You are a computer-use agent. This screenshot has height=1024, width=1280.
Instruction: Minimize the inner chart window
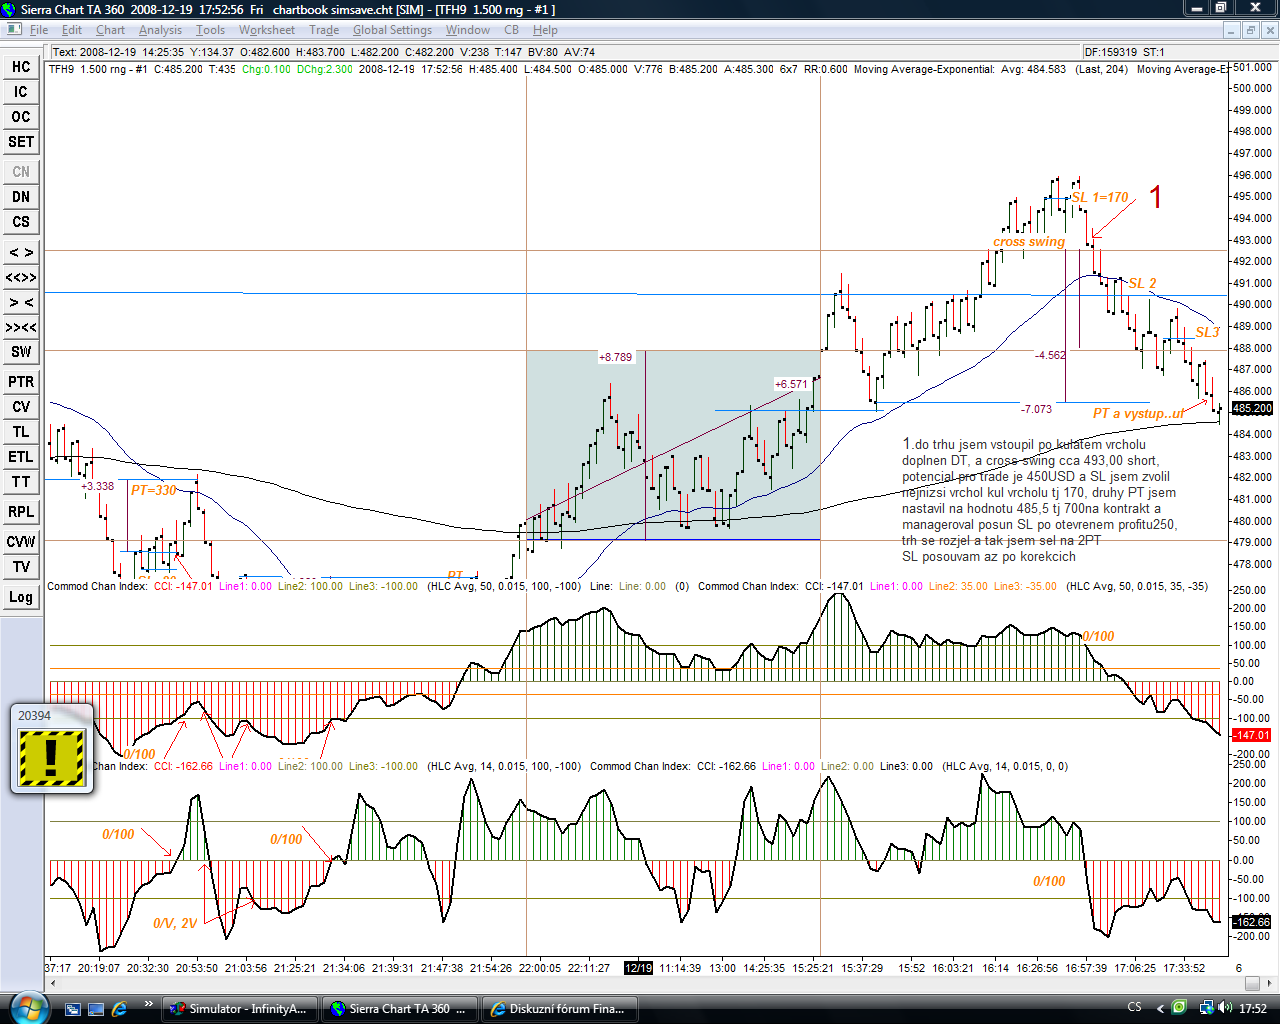click(x=1231, y=30)
